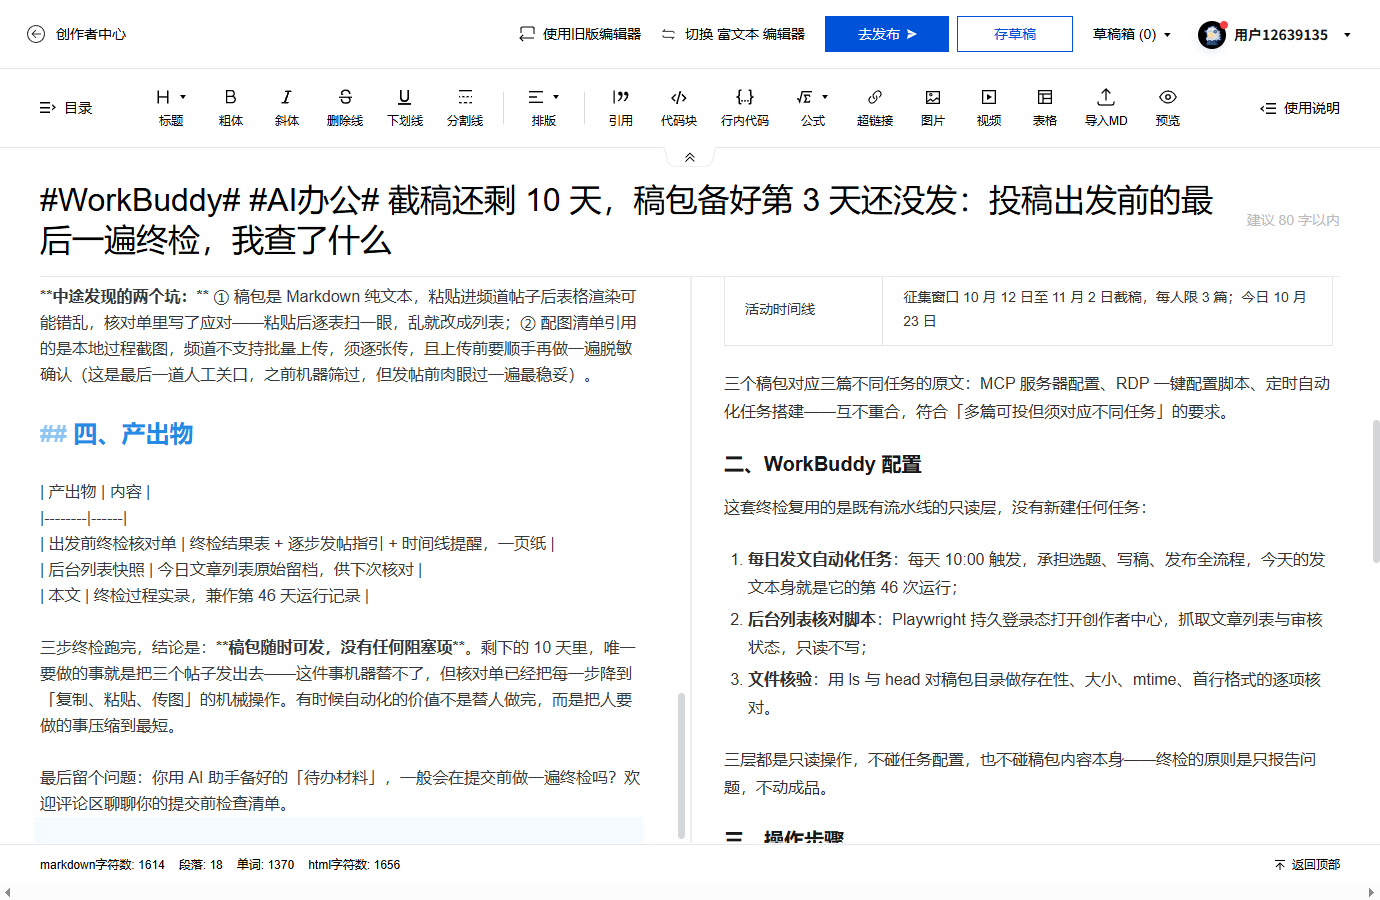Click 切换 富文本 编辑器
This screenshot has height=900, width=1380.
tap(733, 34)
